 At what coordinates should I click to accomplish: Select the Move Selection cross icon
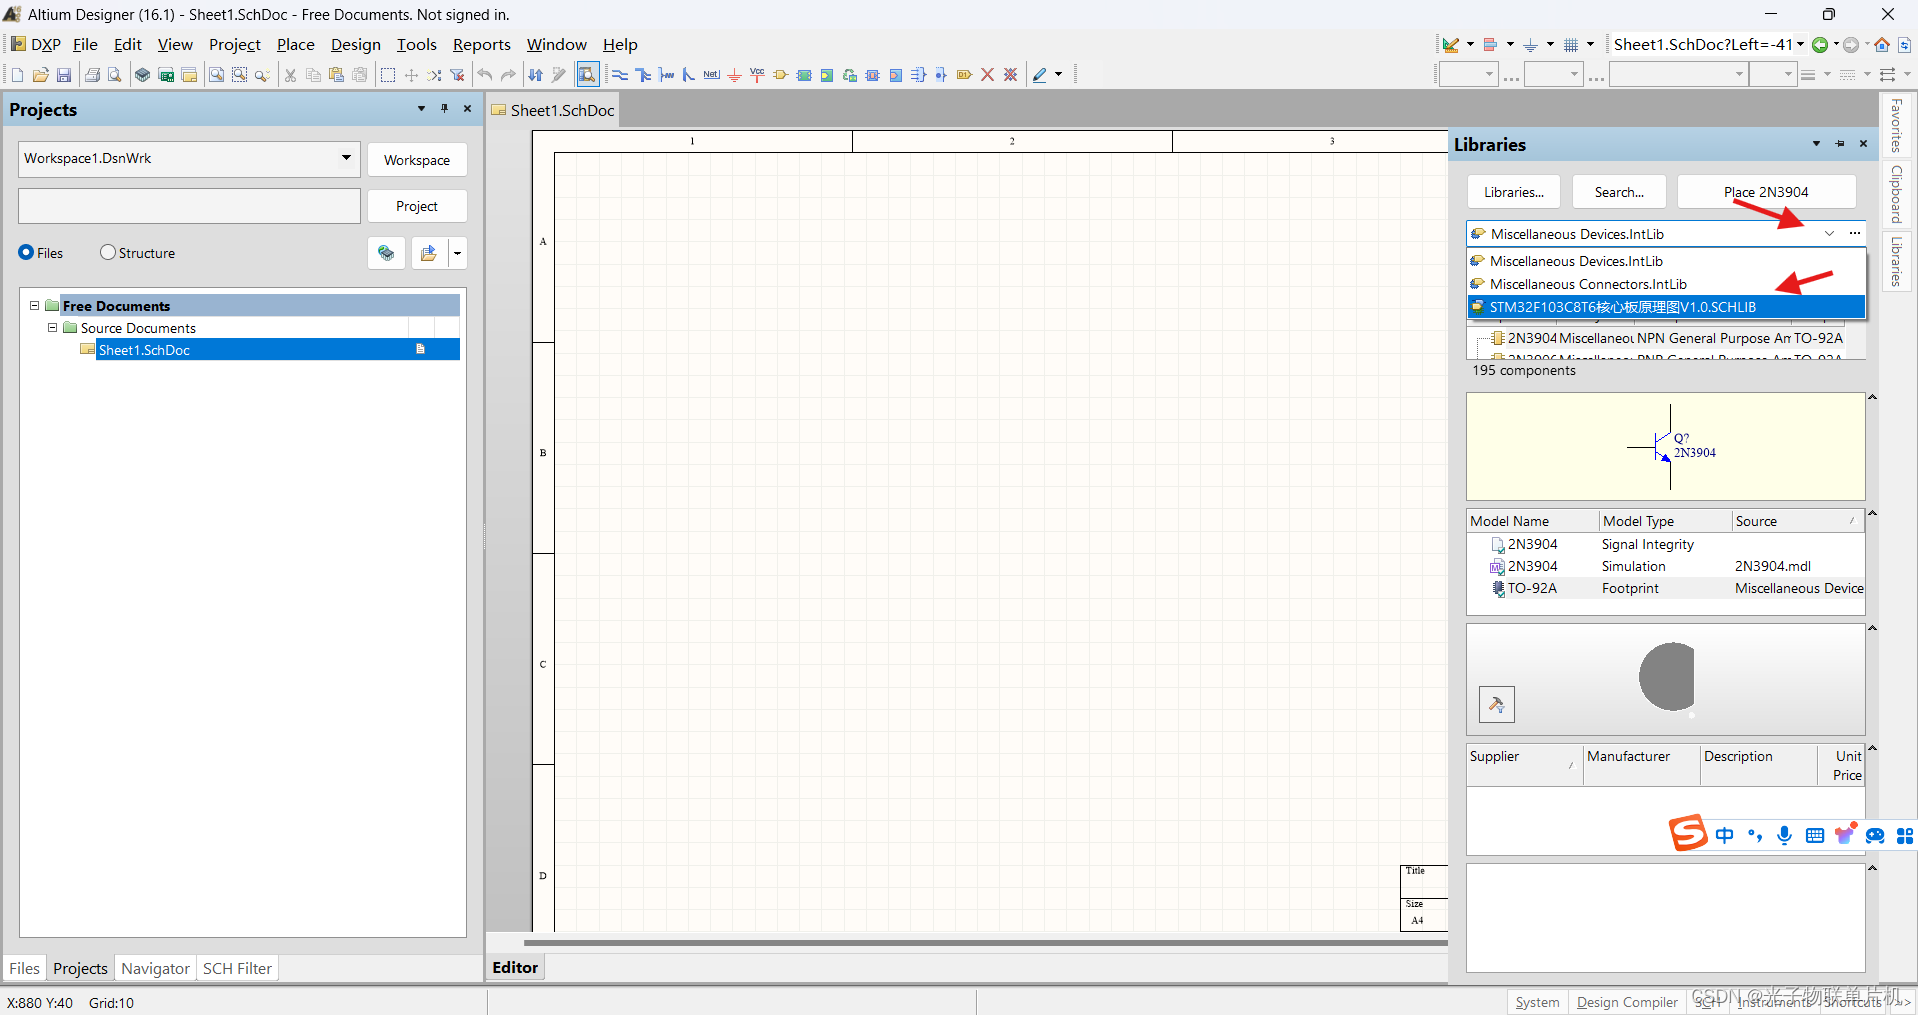(x=411, y=75)
